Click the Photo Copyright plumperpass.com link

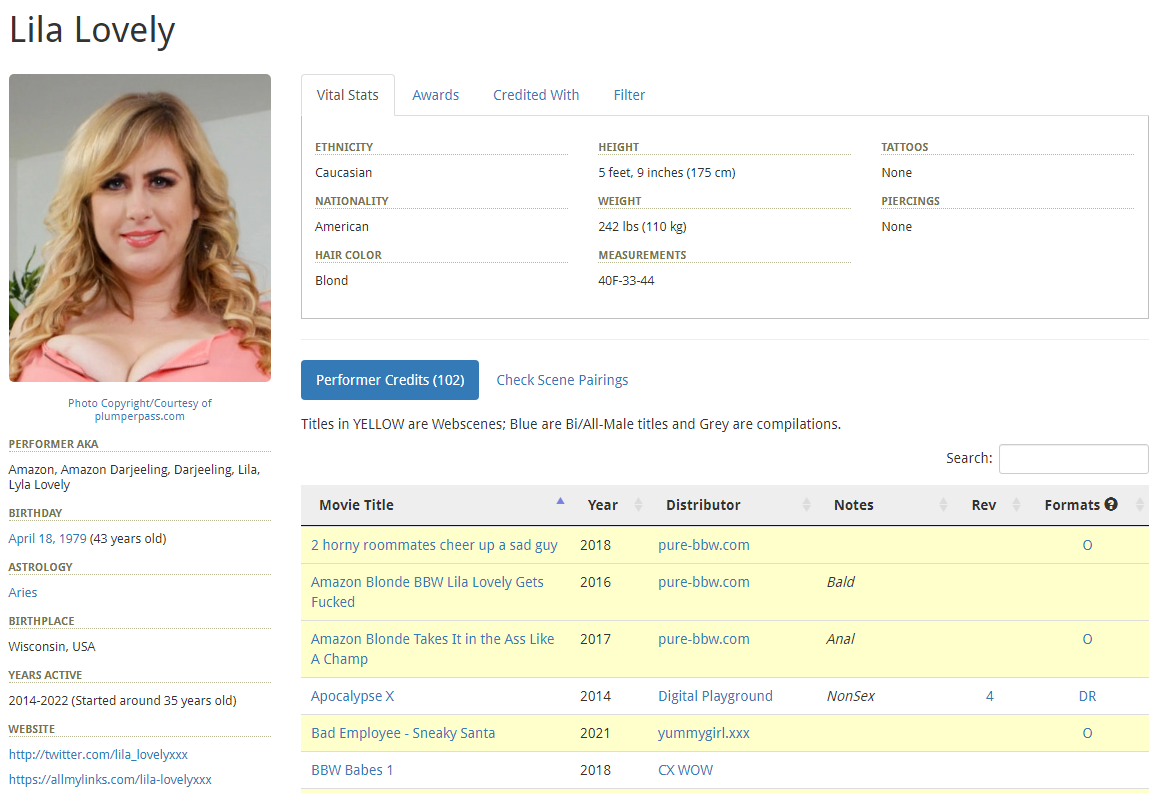coord(140,410)
